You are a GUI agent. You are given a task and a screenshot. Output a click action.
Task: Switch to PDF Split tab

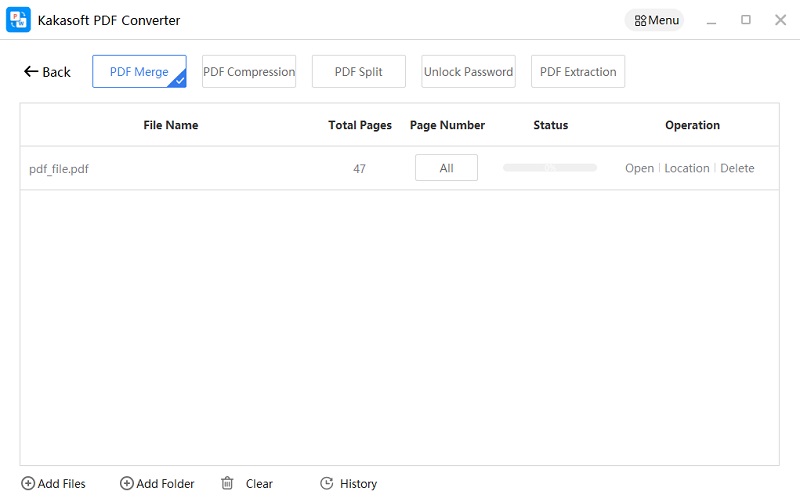[359, 71]
